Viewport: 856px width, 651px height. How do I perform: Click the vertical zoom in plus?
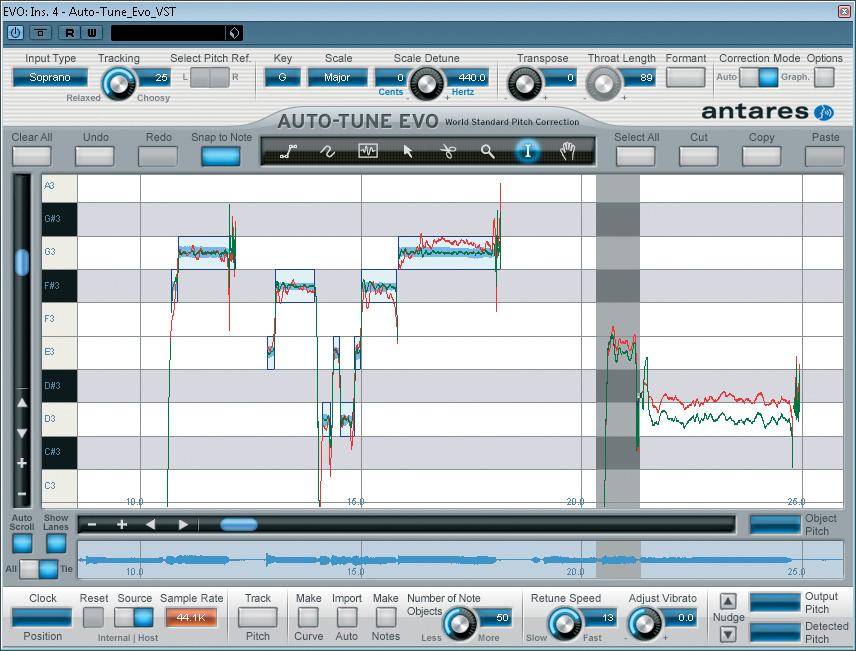(22, 463)
